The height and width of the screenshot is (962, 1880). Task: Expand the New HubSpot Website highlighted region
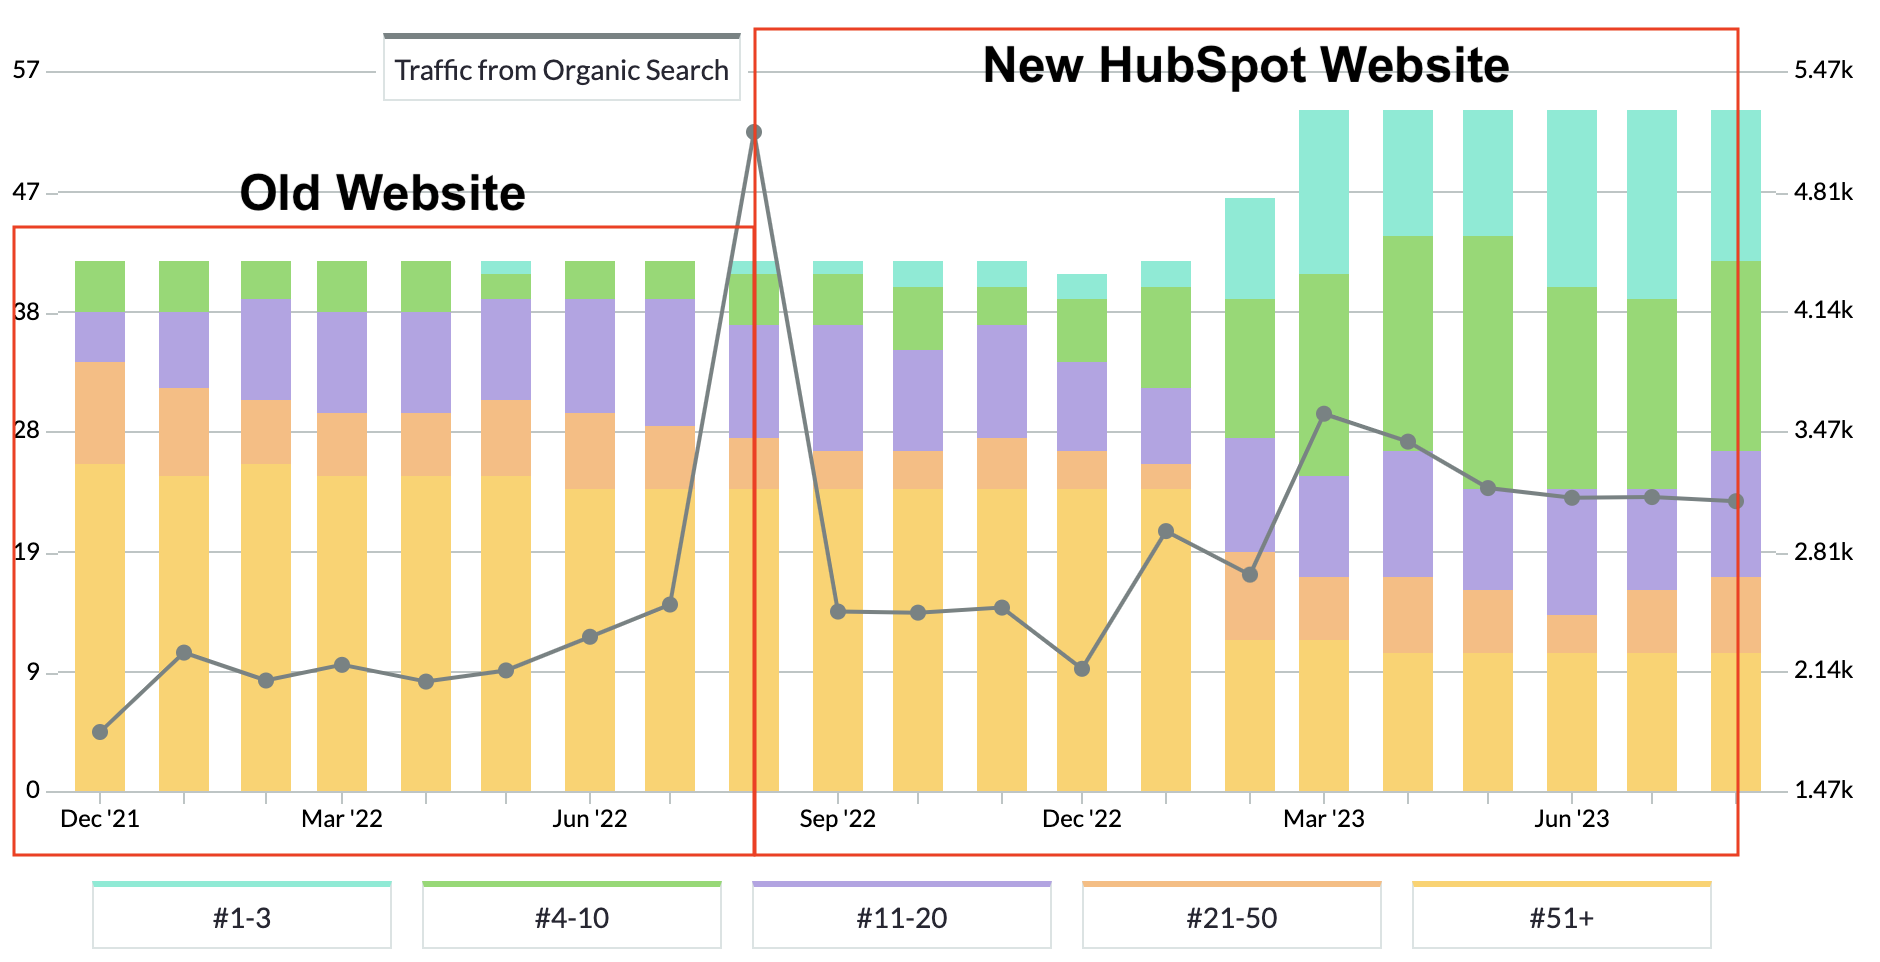coord(1245,440)
